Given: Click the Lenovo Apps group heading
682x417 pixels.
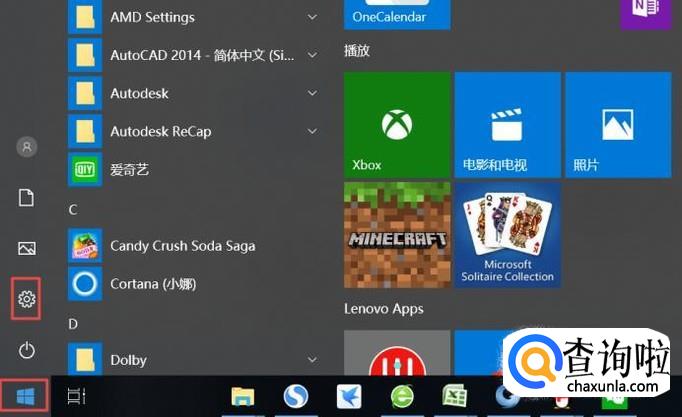Looking at the screenshot, I should (384, 309).
